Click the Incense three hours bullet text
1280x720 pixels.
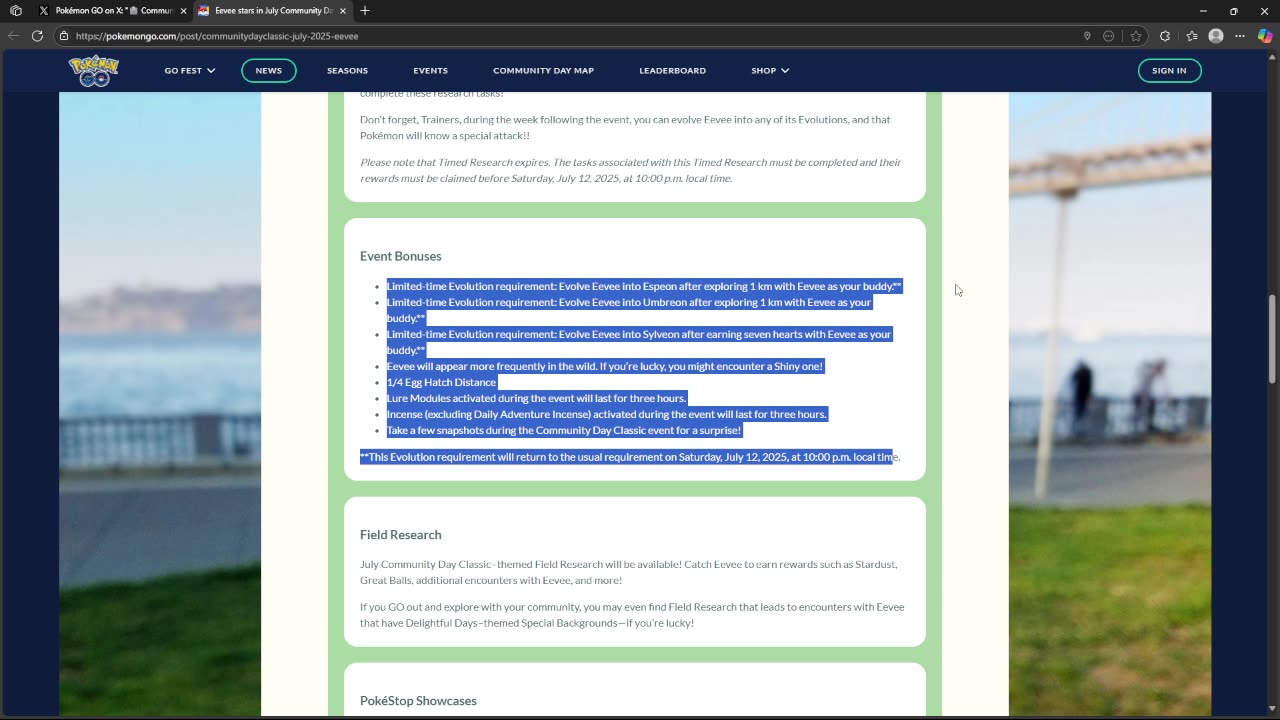click(x=607, y=414)
